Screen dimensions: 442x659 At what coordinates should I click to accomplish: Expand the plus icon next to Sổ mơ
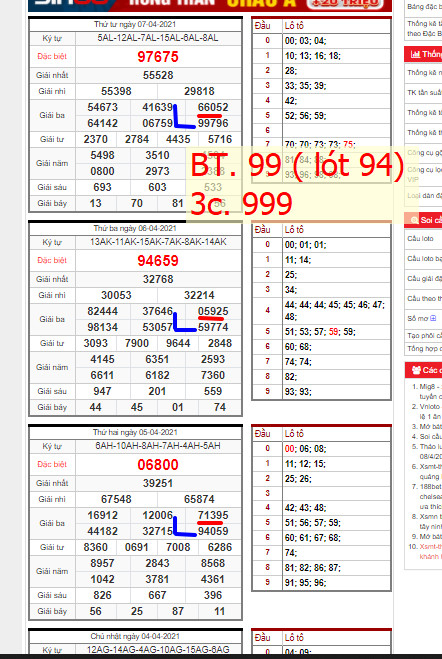(x=433, y=318)
